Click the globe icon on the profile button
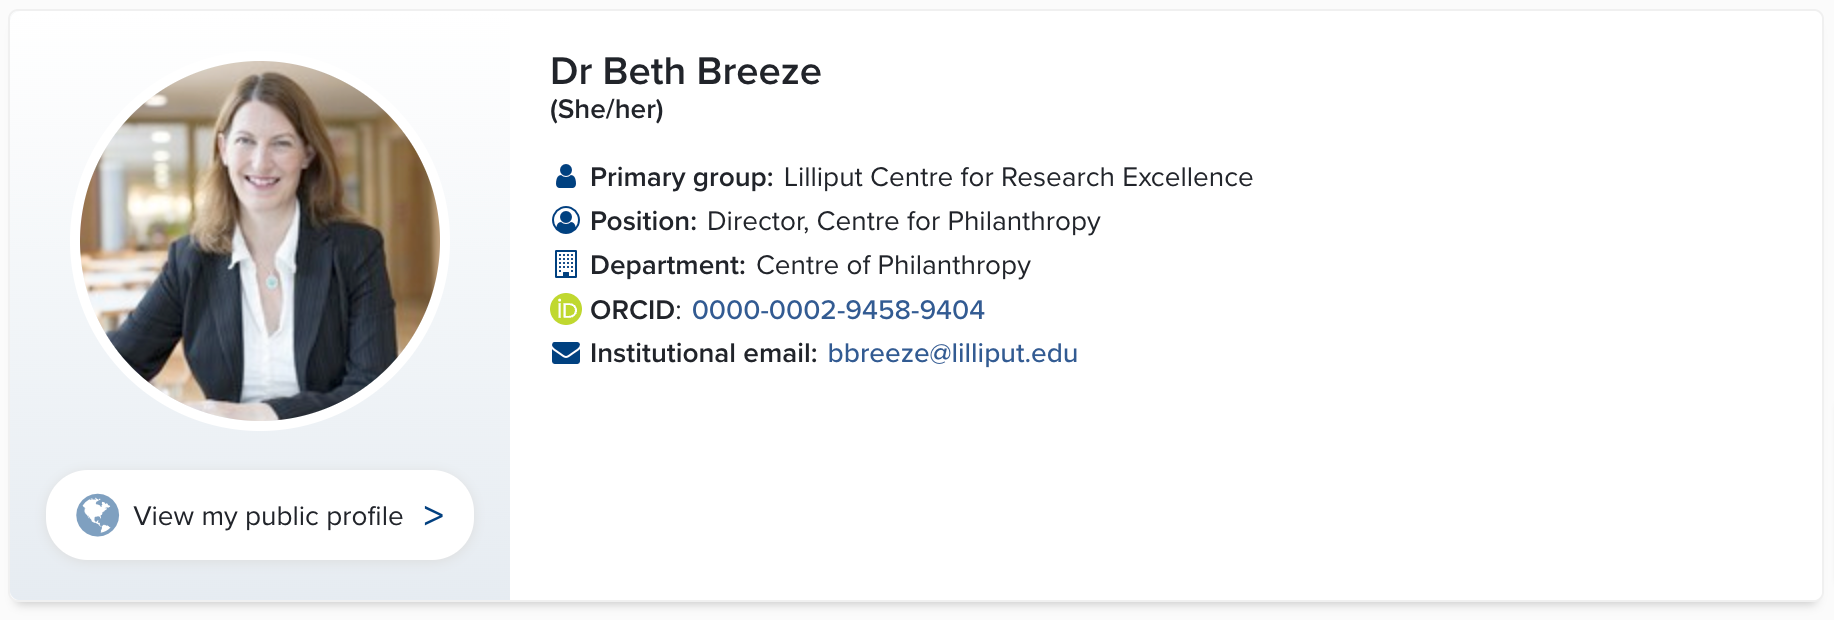This screenshot has width=1834, height=620. pos(98,515)
